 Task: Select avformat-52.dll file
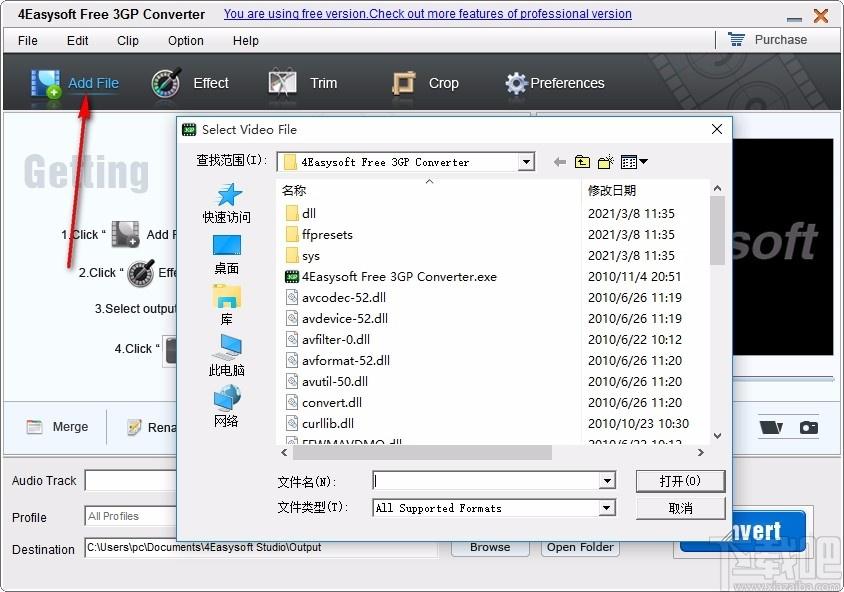point(337,361)
